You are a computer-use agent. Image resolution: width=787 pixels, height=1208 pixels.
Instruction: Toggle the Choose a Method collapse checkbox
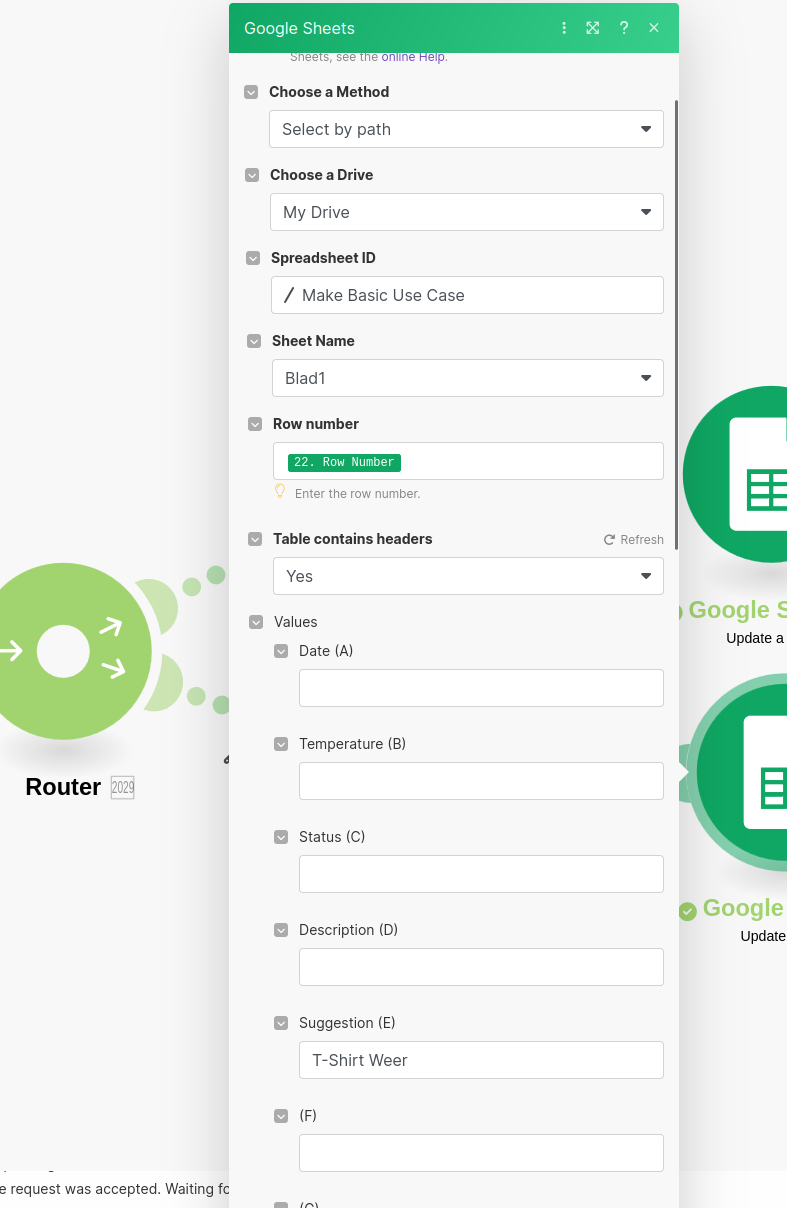click(251, 92)
